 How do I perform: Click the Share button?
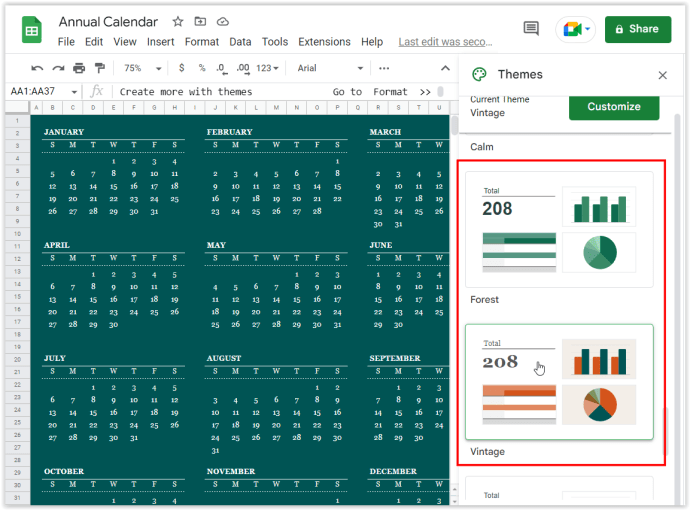(638, 29)
